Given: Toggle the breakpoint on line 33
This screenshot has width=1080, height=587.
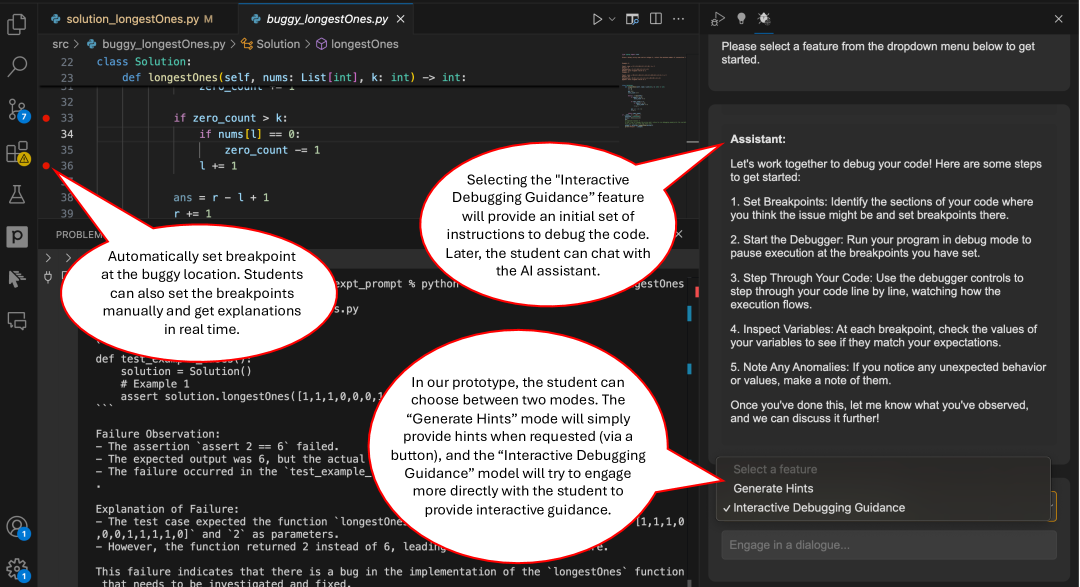Looking at the screenshot, I should pos(46,118).
